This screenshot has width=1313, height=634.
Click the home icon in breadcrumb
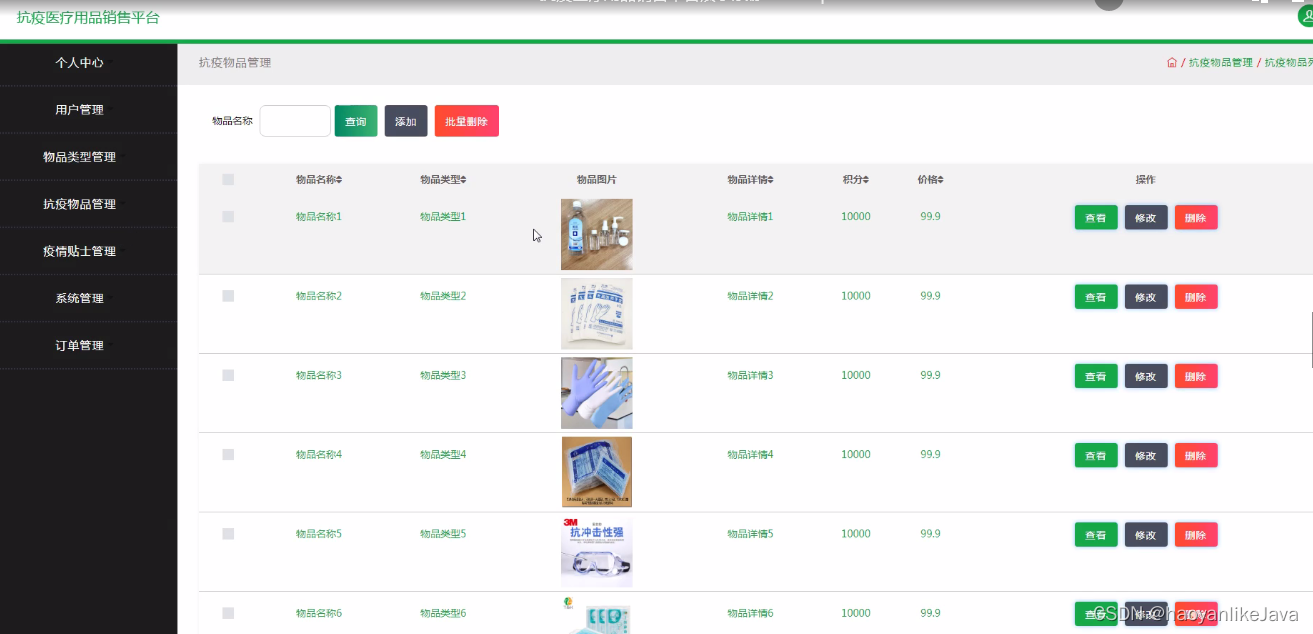pos(1172,62)
